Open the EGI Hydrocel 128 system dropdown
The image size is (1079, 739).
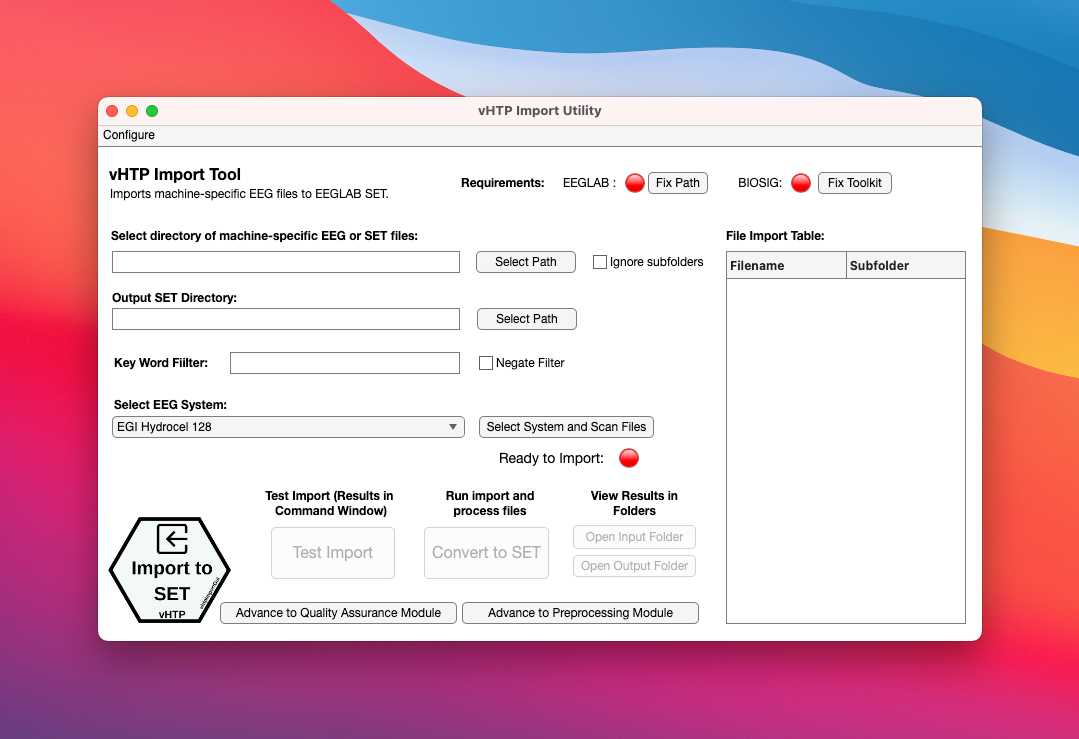pos(288,427)
